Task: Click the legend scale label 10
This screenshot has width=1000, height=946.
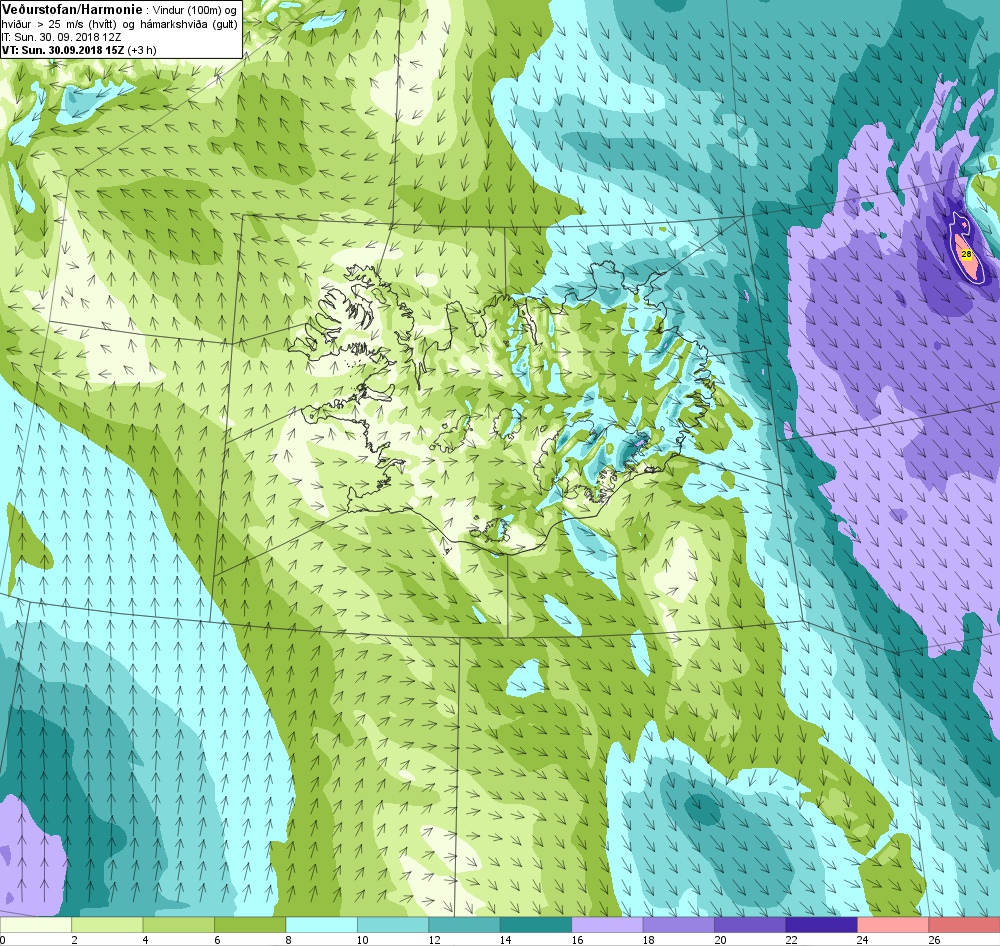Action: (363, 940)
